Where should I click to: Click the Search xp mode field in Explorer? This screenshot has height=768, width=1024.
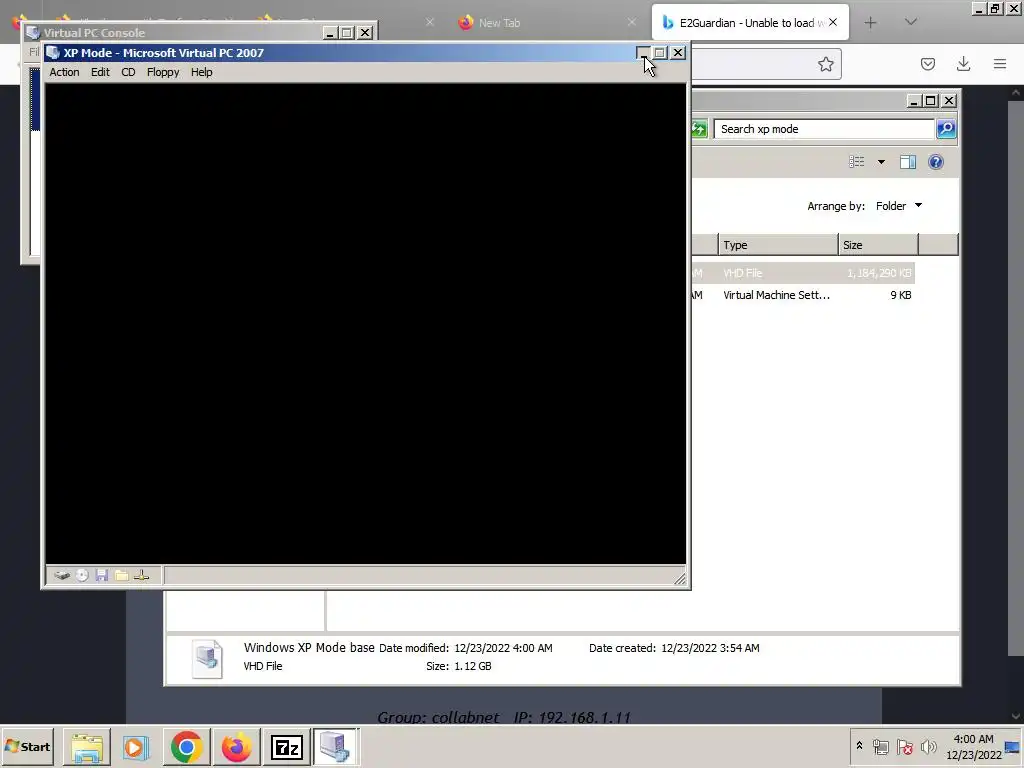click(823, 129)
